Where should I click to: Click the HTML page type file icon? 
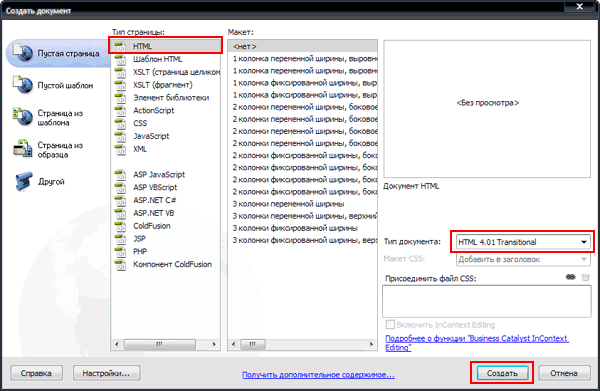121,46
